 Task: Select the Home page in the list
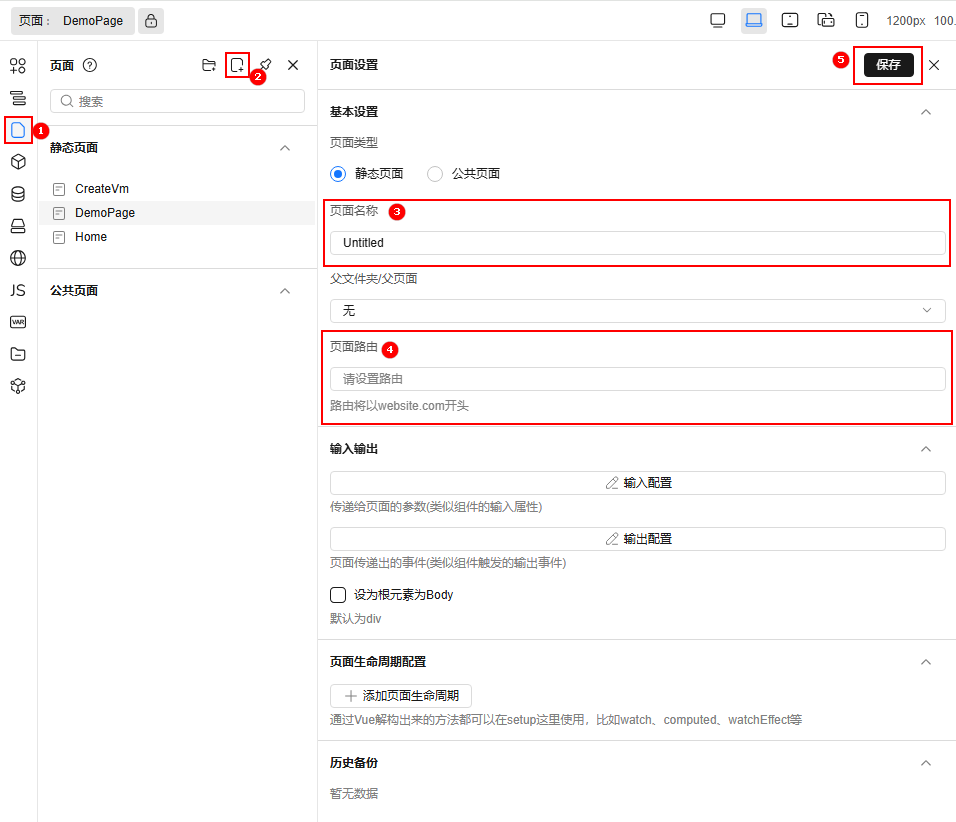coord(90,236)
